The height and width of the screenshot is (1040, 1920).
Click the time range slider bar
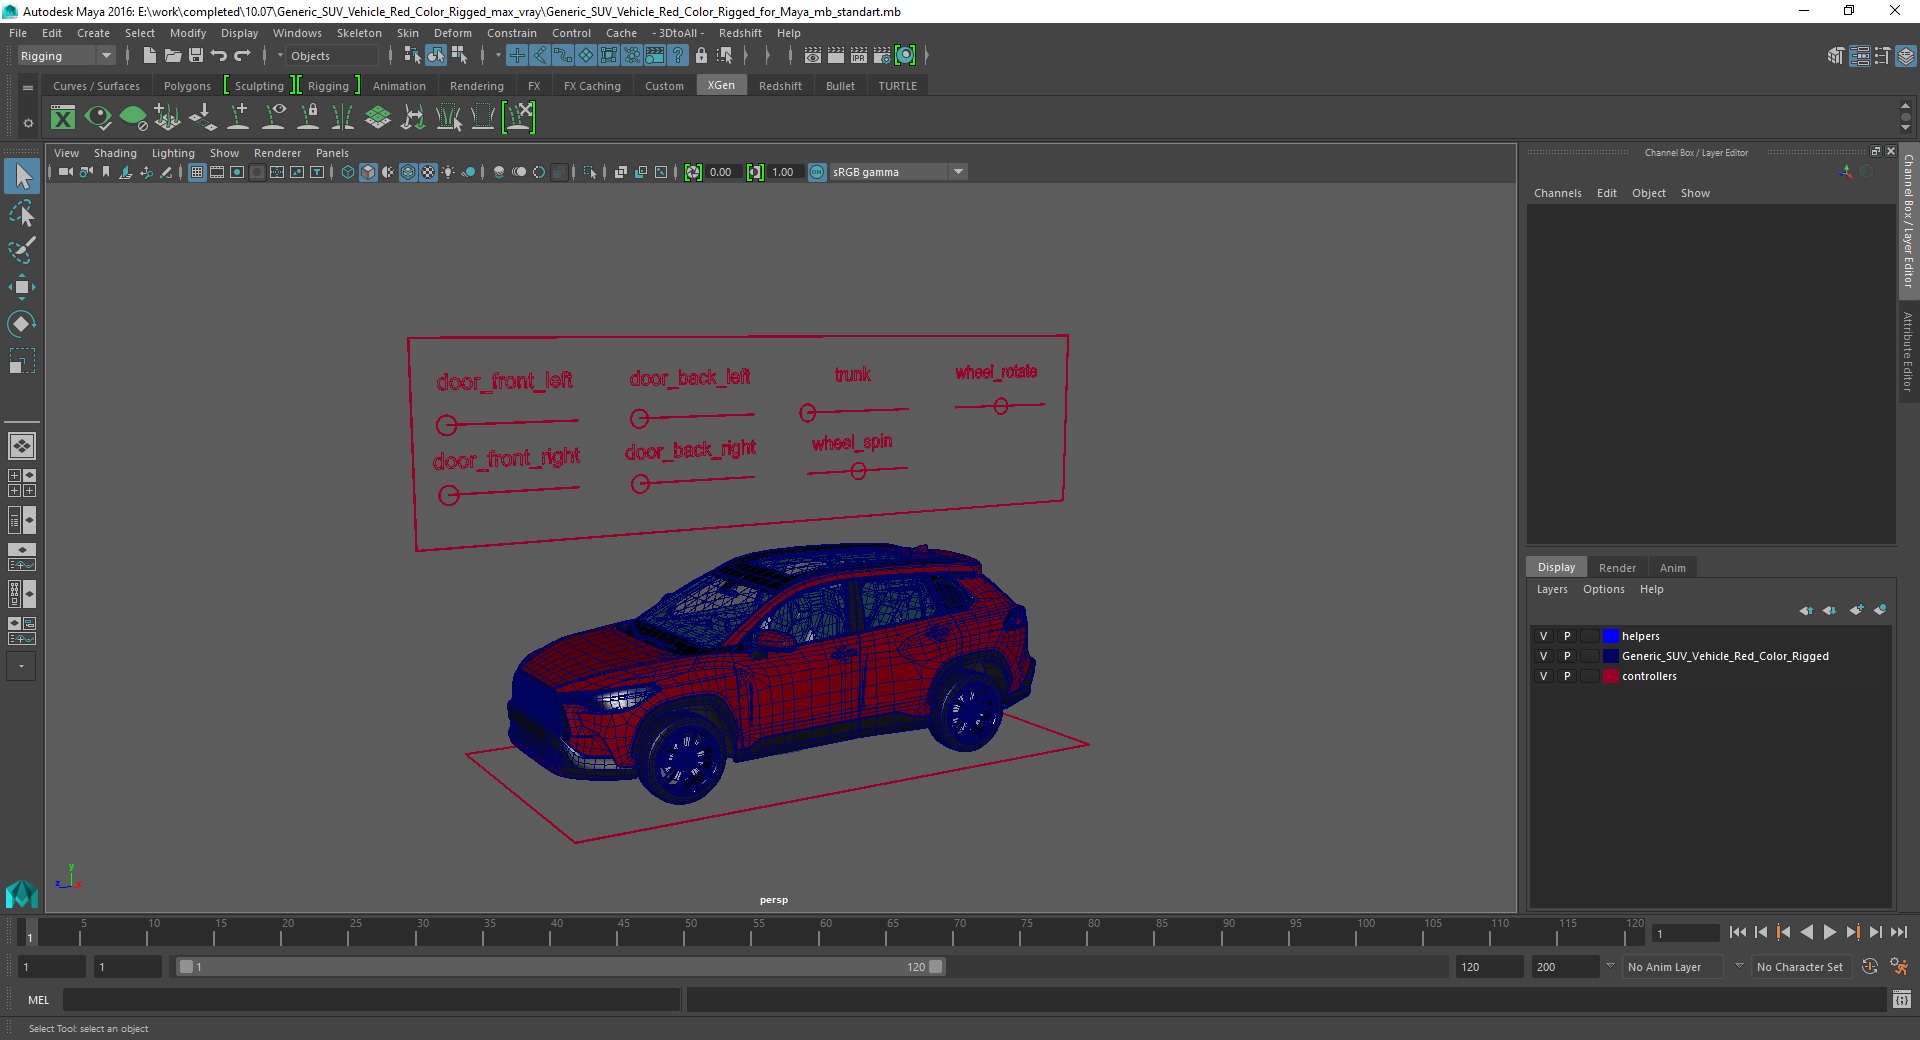click(x=560, y=967)
